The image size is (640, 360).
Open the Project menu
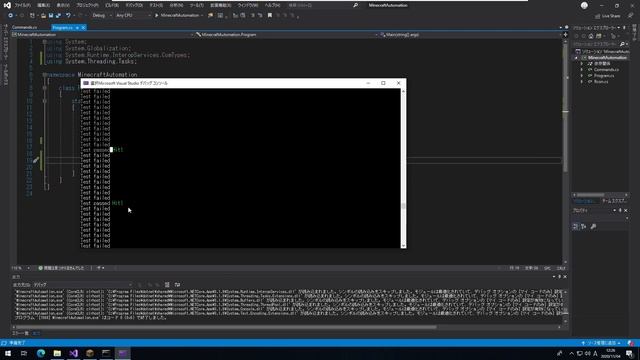87,5
